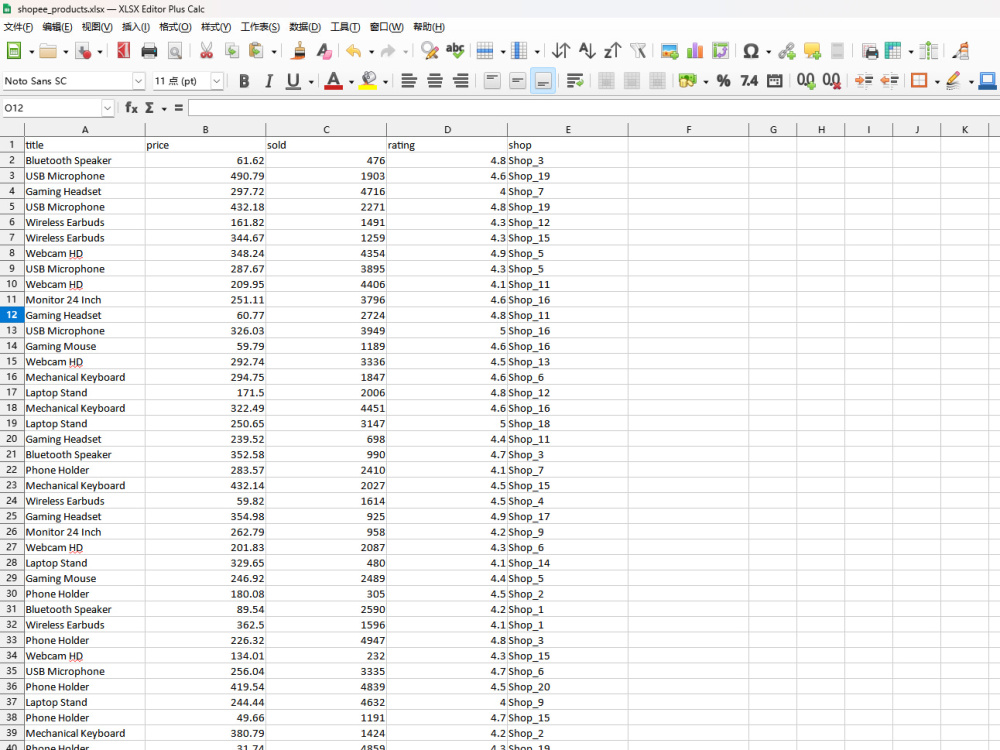Screen dimensions: 1000x750
Task: Format as date calendar icon
Action: click(774, 81)
